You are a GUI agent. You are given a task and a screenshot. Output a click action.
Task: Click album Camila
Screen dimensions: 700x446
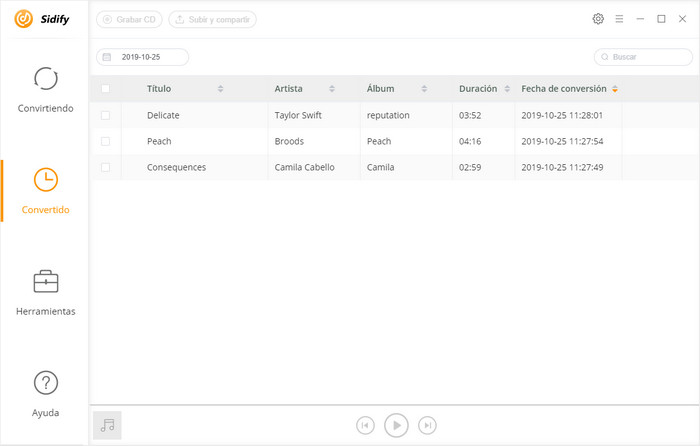pos(380,167)
